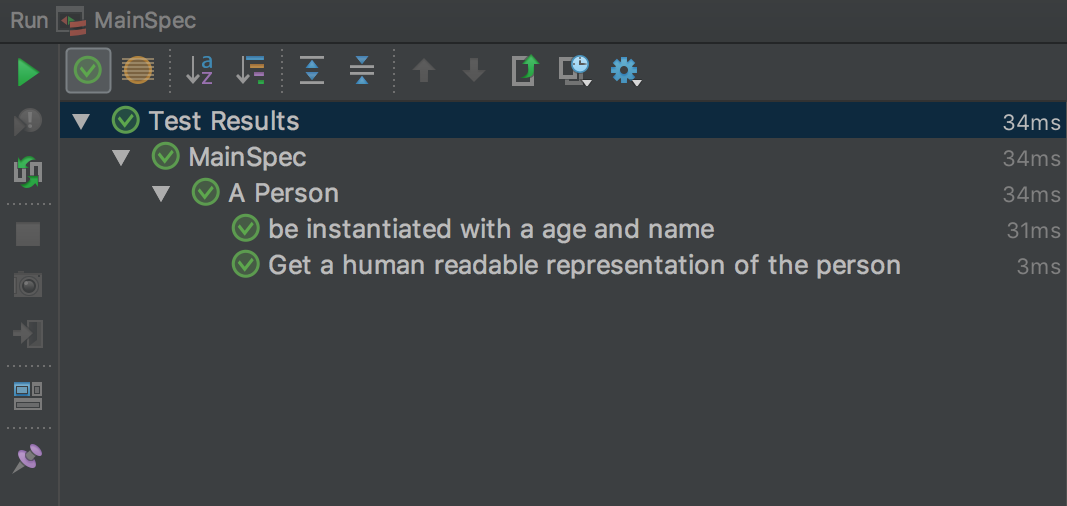Rerun failed tests

[28, 122]
